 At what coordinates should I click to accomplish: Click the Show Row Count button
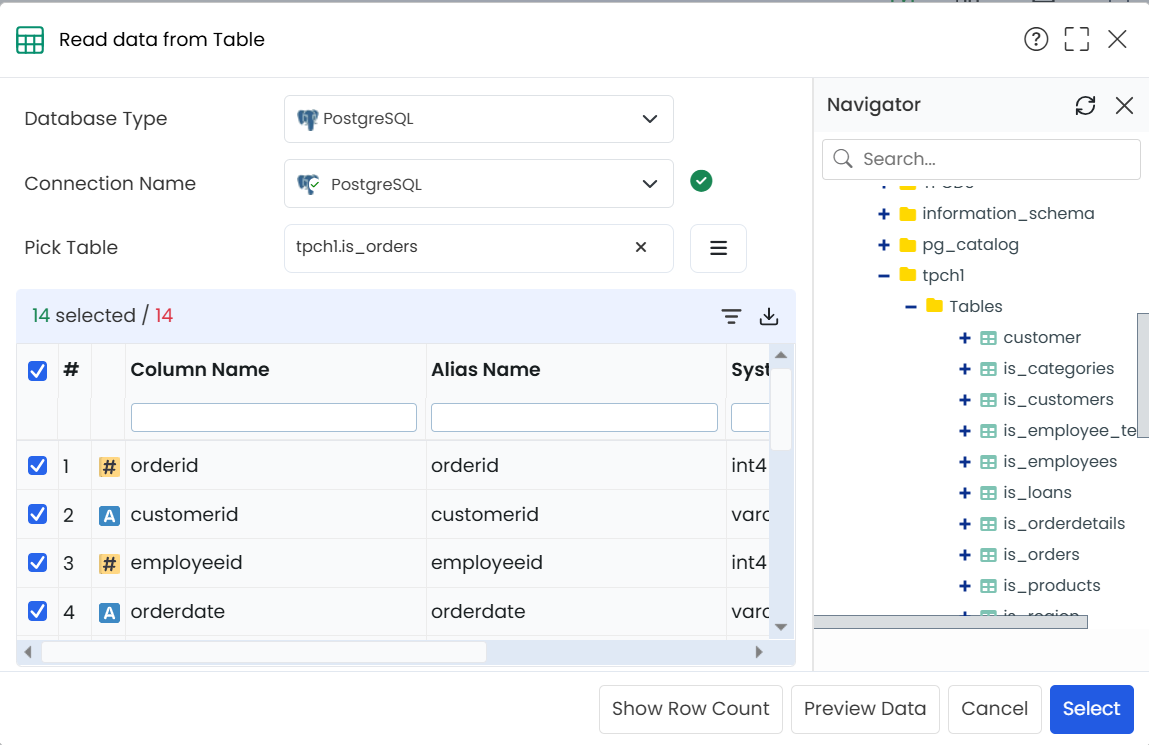(x=690, y=709)
